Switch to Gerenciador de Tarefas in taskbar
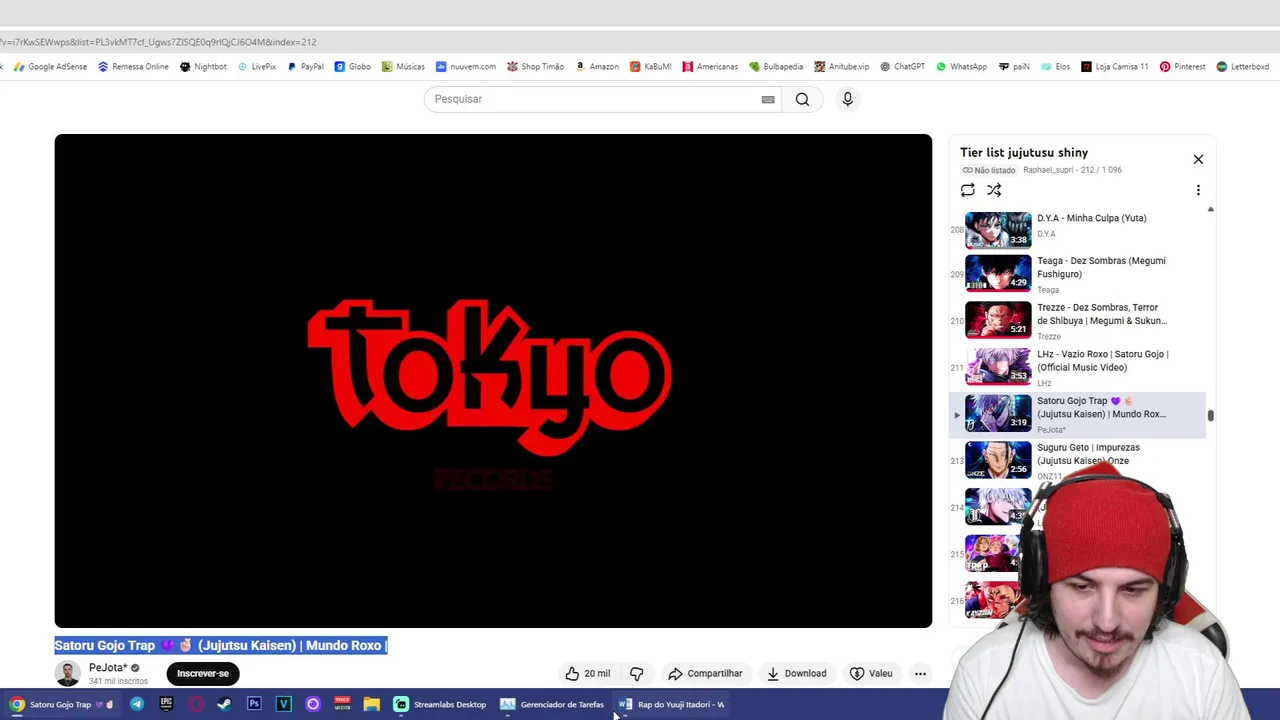The height and width of the screenshot is (720, 1280). click(552, 704)
